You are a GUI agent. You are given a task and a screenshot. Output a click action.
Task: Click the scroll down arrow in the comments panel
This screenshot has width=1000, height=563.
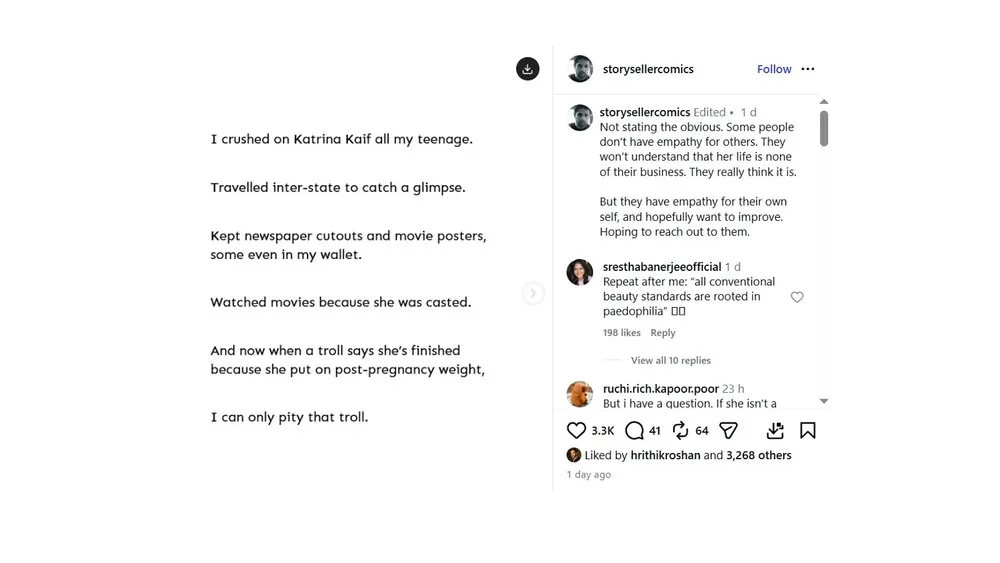tap(824, 401)
